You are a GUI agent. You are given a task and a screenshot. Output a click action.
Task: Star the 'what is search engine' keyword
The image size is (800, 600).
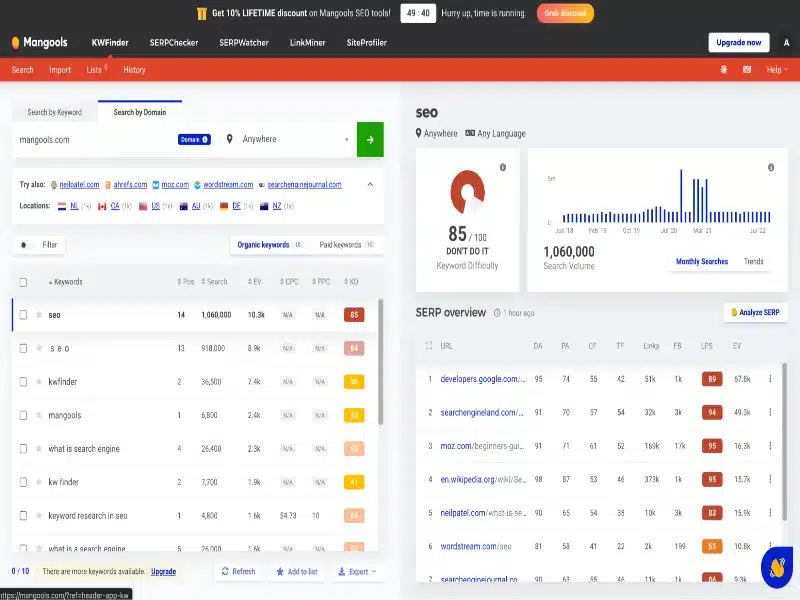click(x=39, y=448)
